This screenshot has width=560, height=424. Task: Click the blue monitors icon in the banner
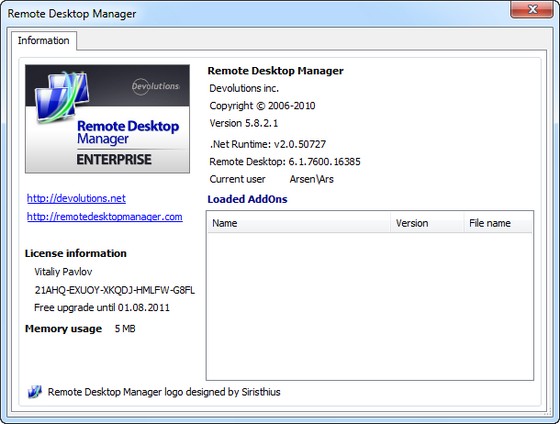pos(62,97)
